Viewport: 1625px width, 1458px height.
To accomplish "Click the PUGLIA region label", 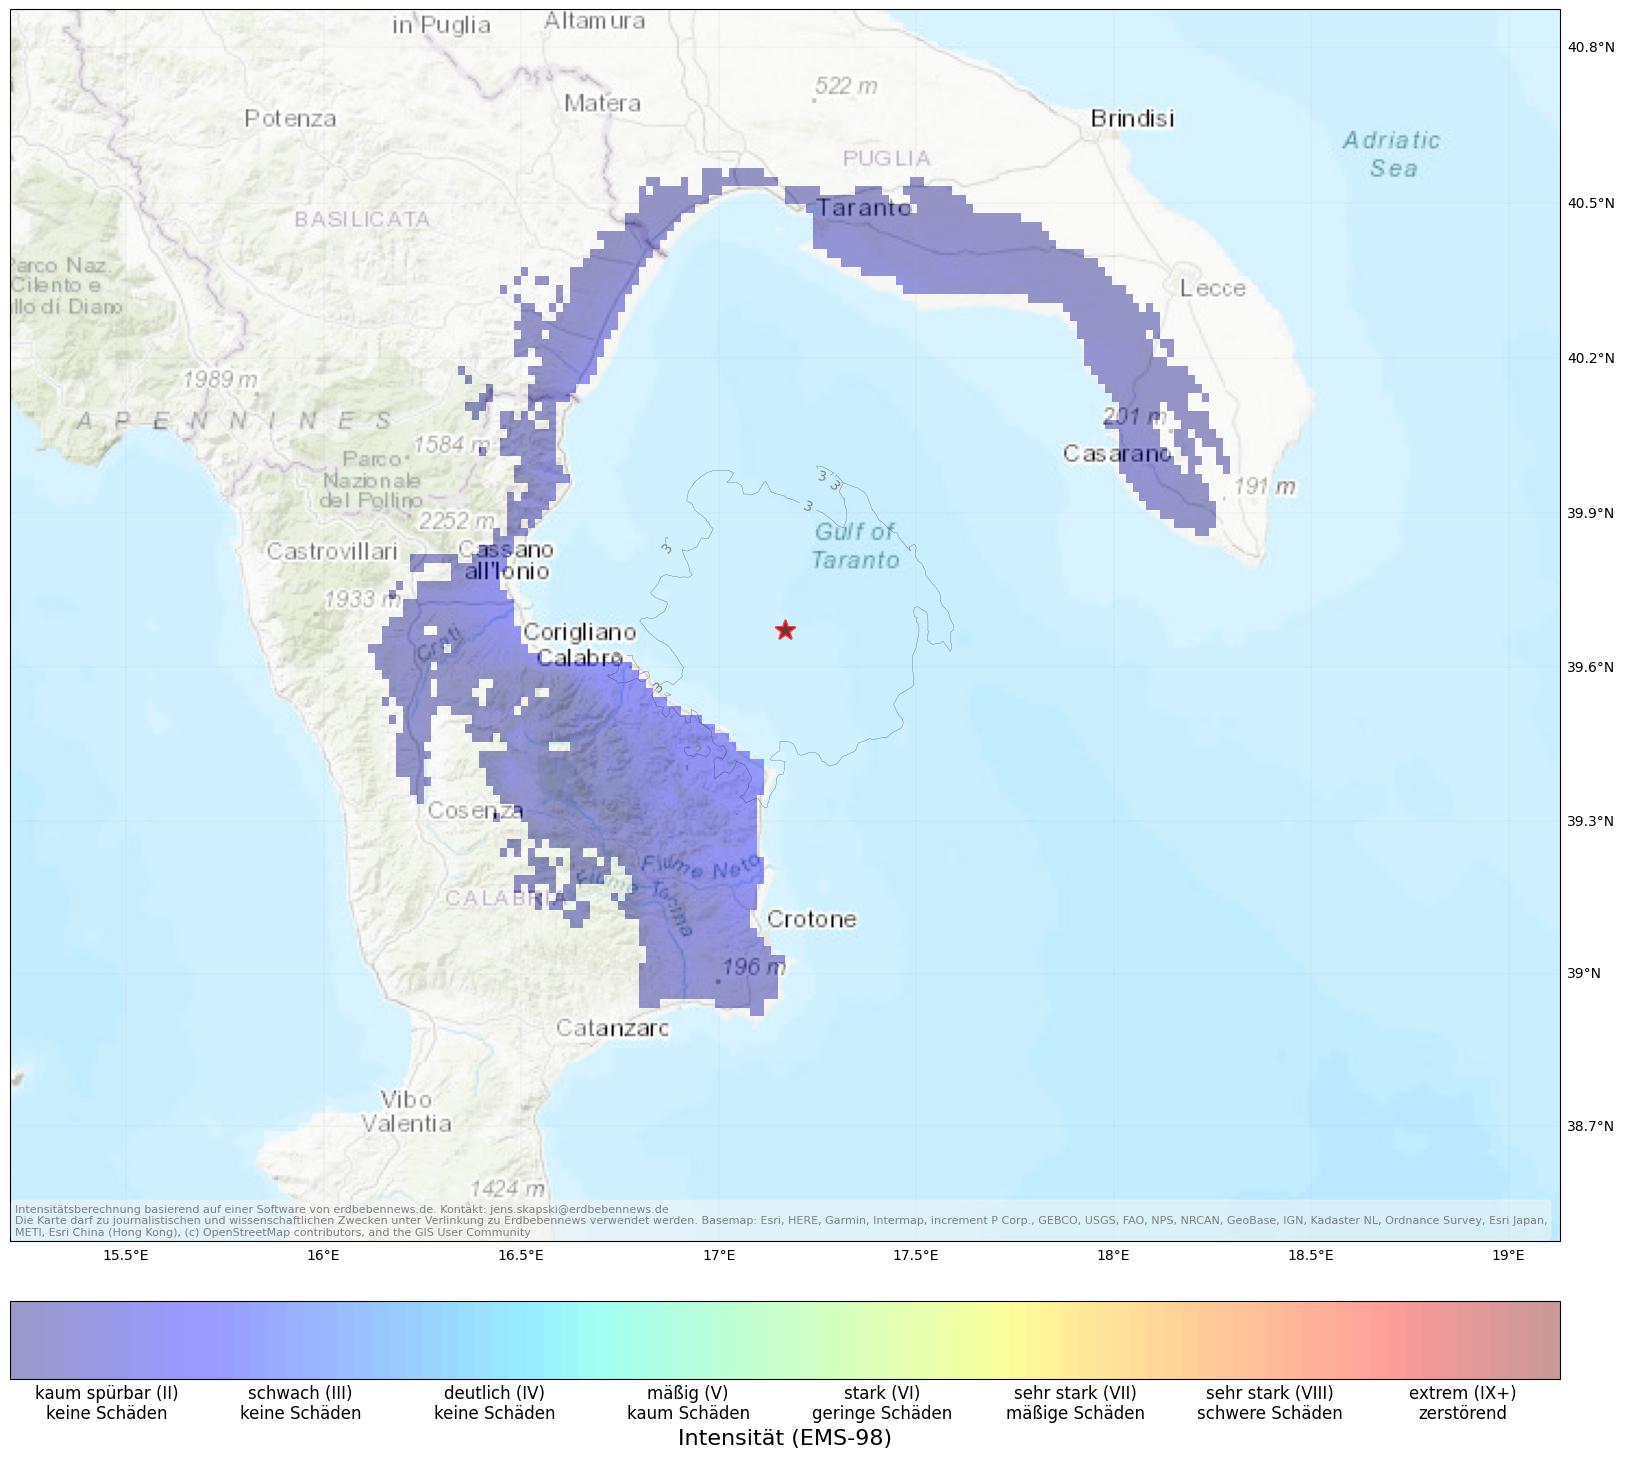I will pos(887,159).
